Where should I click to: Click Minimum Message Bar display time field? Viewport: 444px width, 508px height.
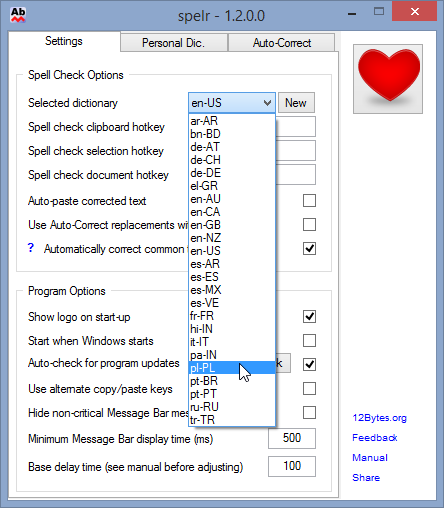pyautogui.click(x=292, y=438)
